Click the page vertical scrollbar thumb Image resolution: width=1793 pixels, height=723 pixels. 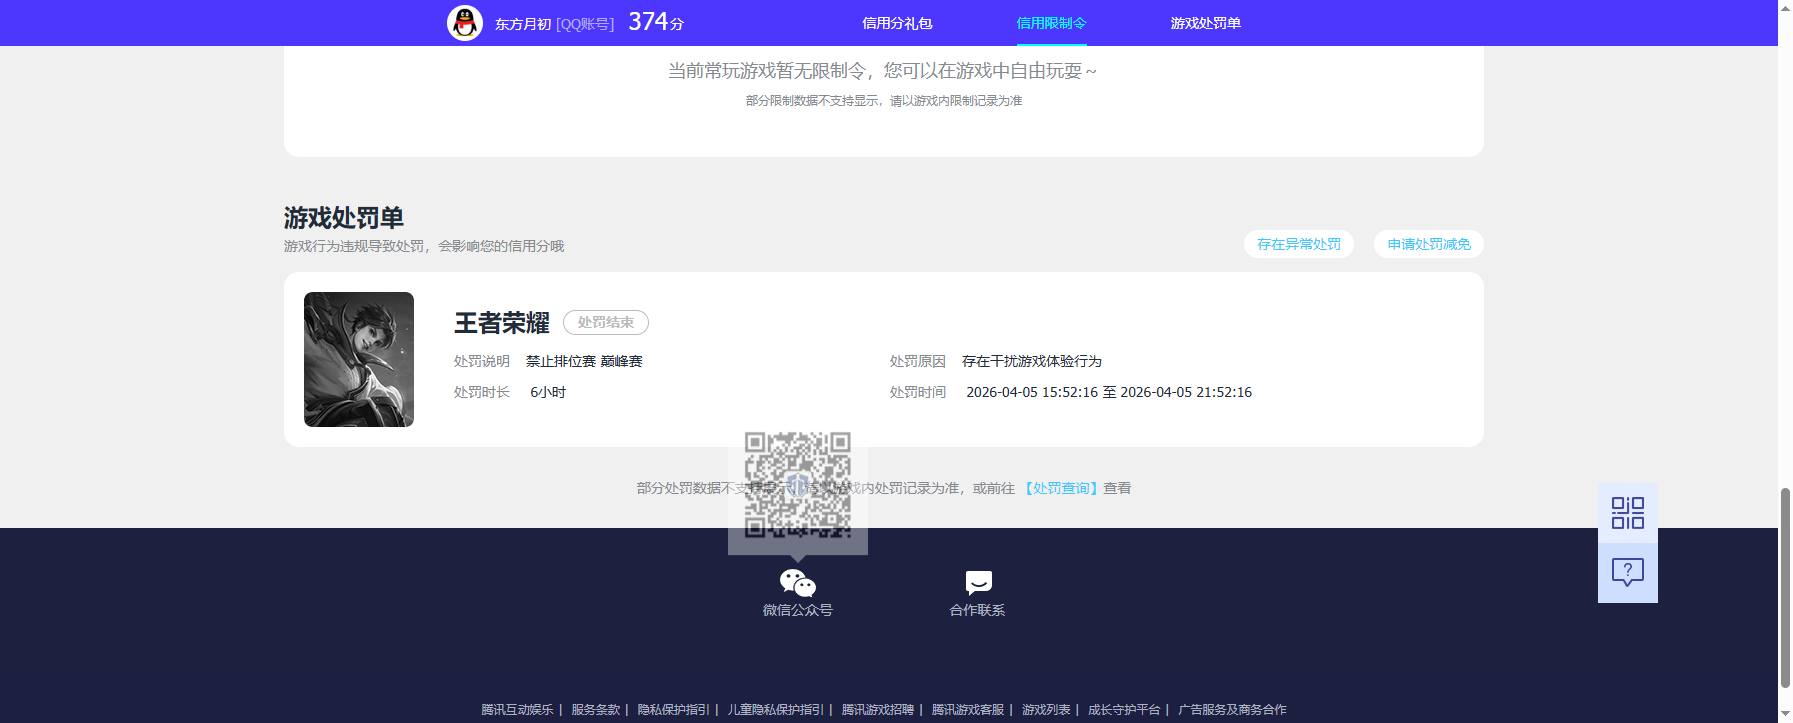(x=1785, y=588)
